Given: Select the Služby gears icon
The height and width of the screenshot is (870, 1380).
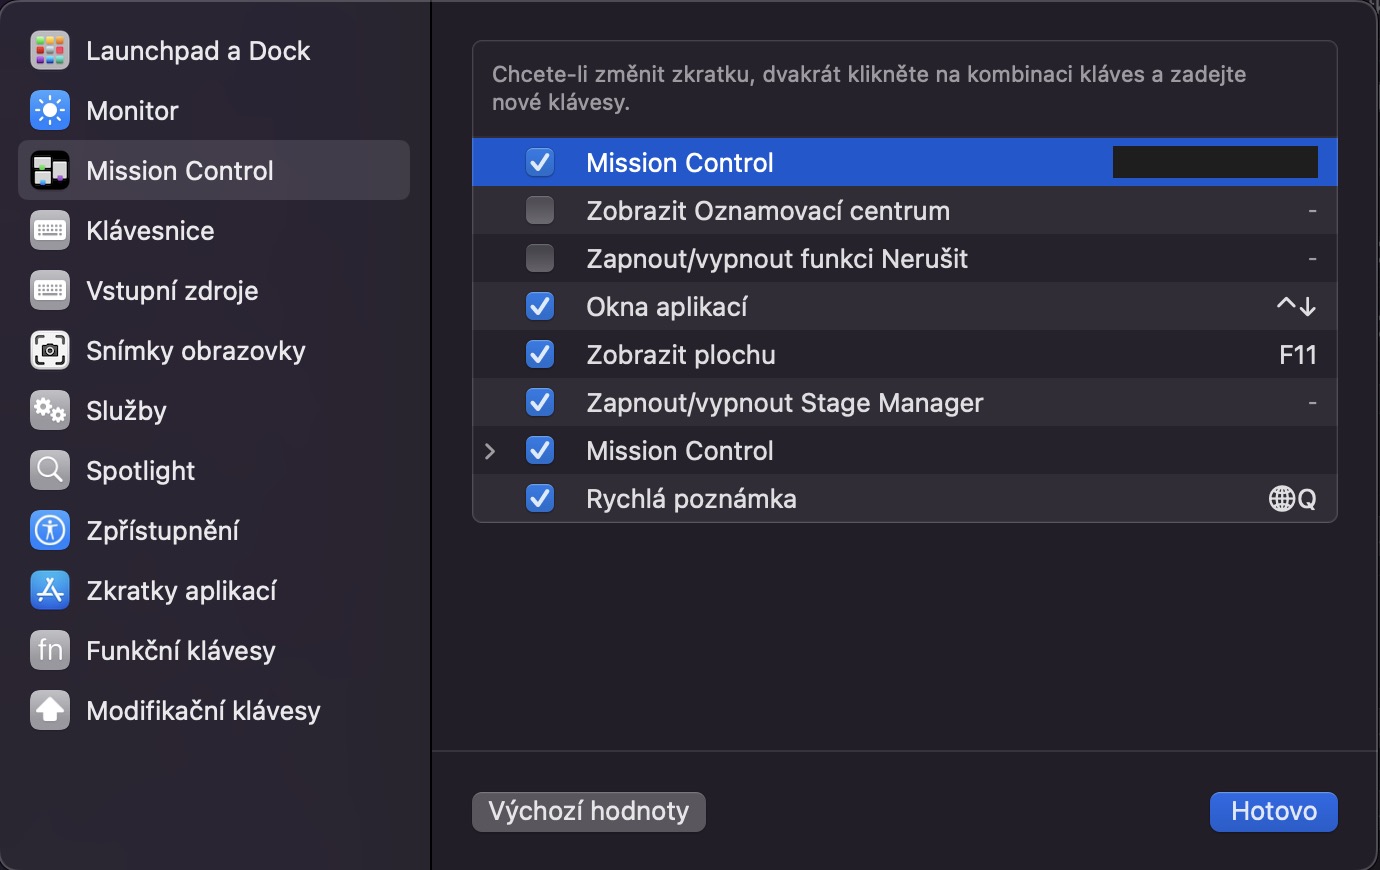Looking at the screenshot, I should pyautogui.click(x=49, y=411).
